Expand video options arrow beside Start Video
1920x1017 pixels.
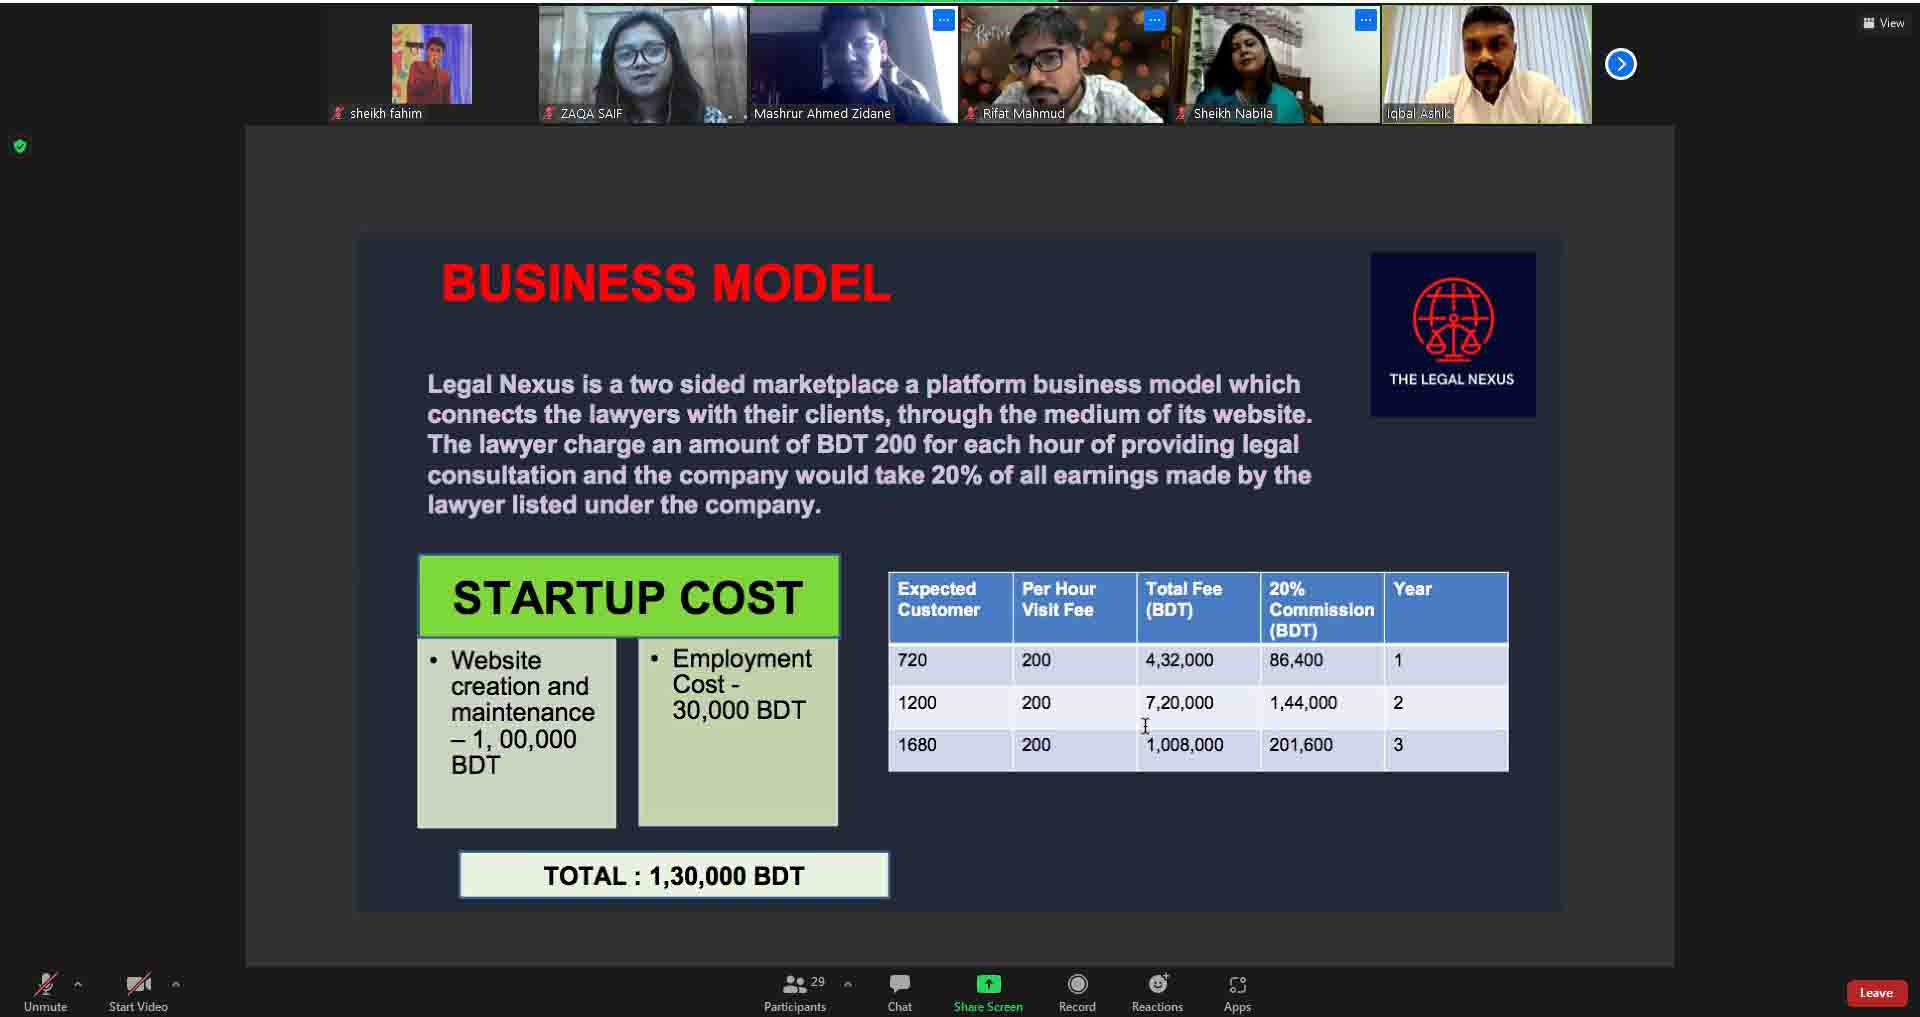[x=176, y=985]
